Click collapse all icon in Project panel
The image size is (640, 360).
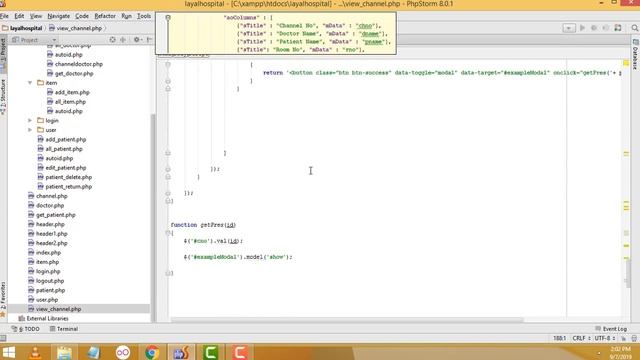click(x=122, y=40)
